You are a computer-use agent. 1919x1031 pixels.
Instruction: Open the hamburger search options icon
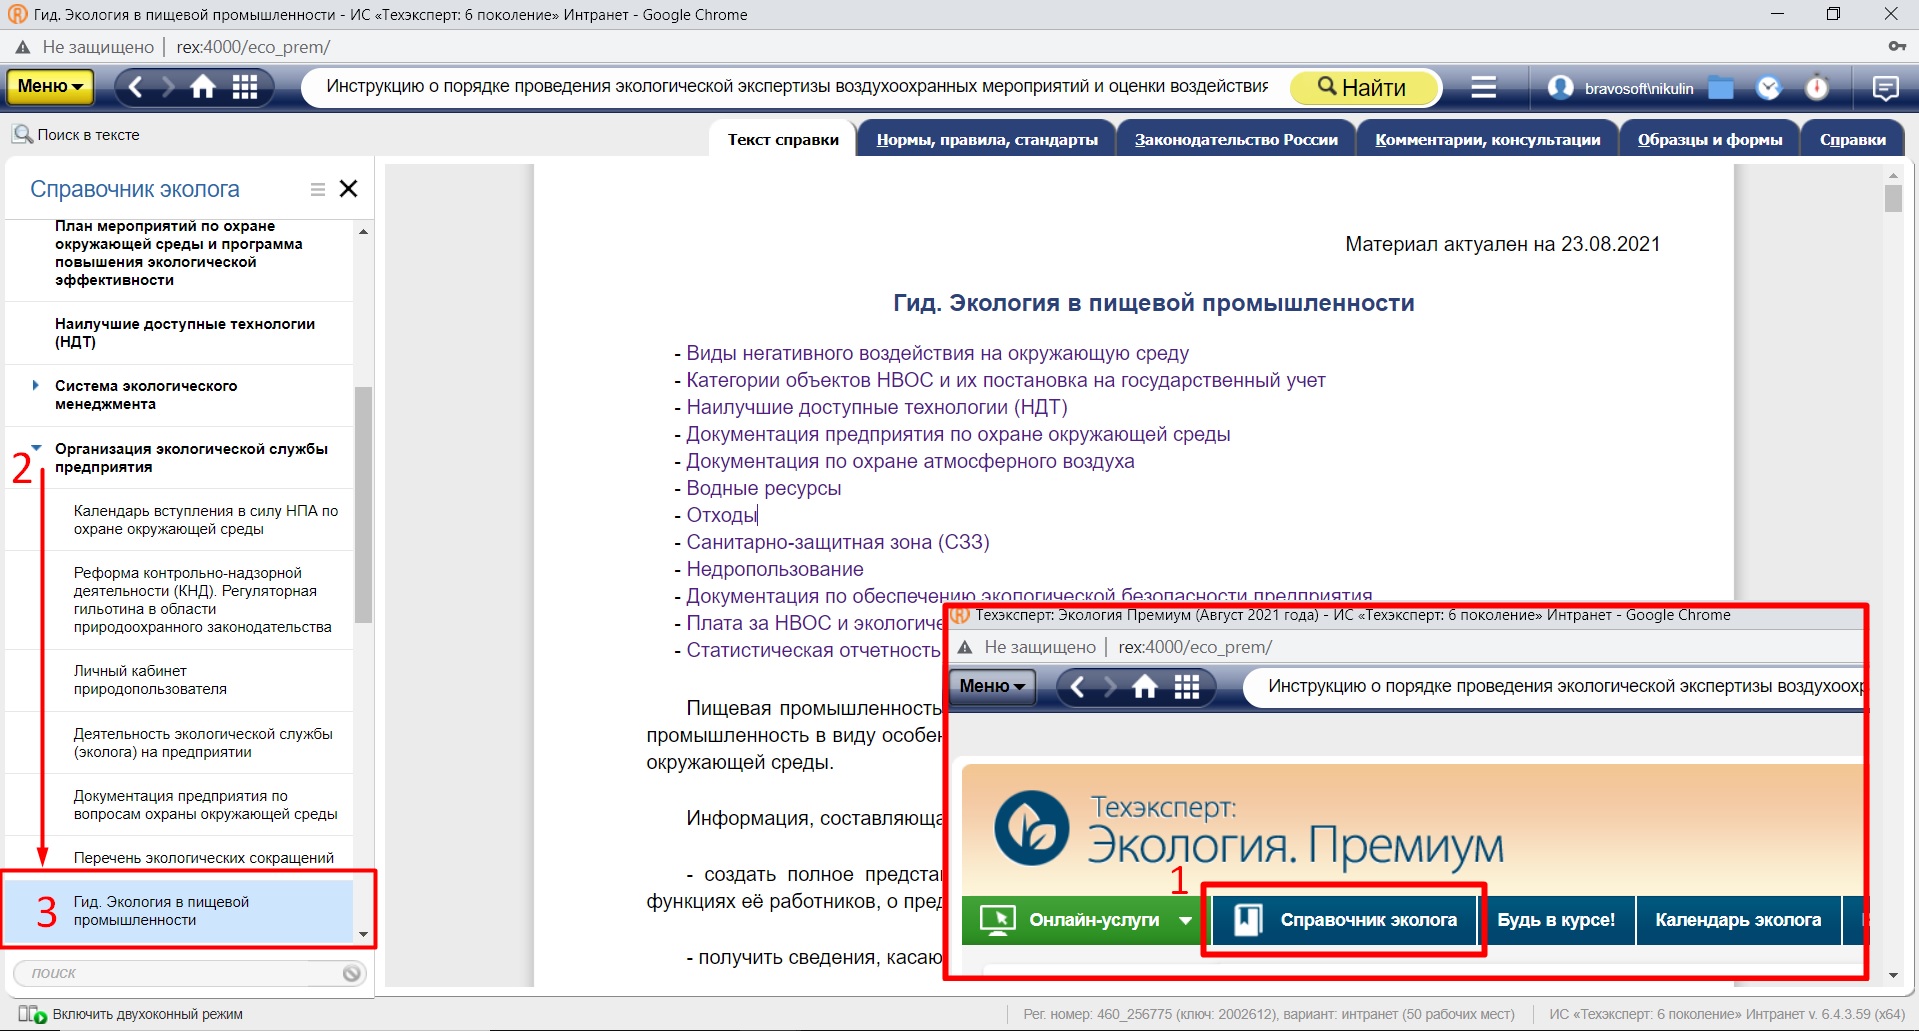pos(1483,87)
